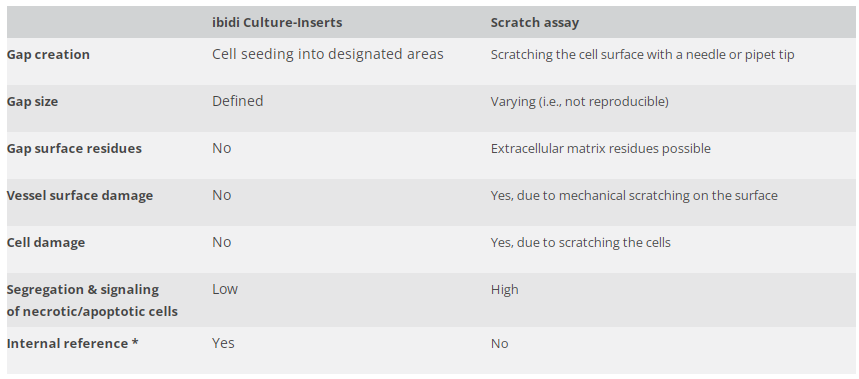The image size is (859, 379).
Task: Select the 'Cell damage' row label
Action: pos(46,242)
